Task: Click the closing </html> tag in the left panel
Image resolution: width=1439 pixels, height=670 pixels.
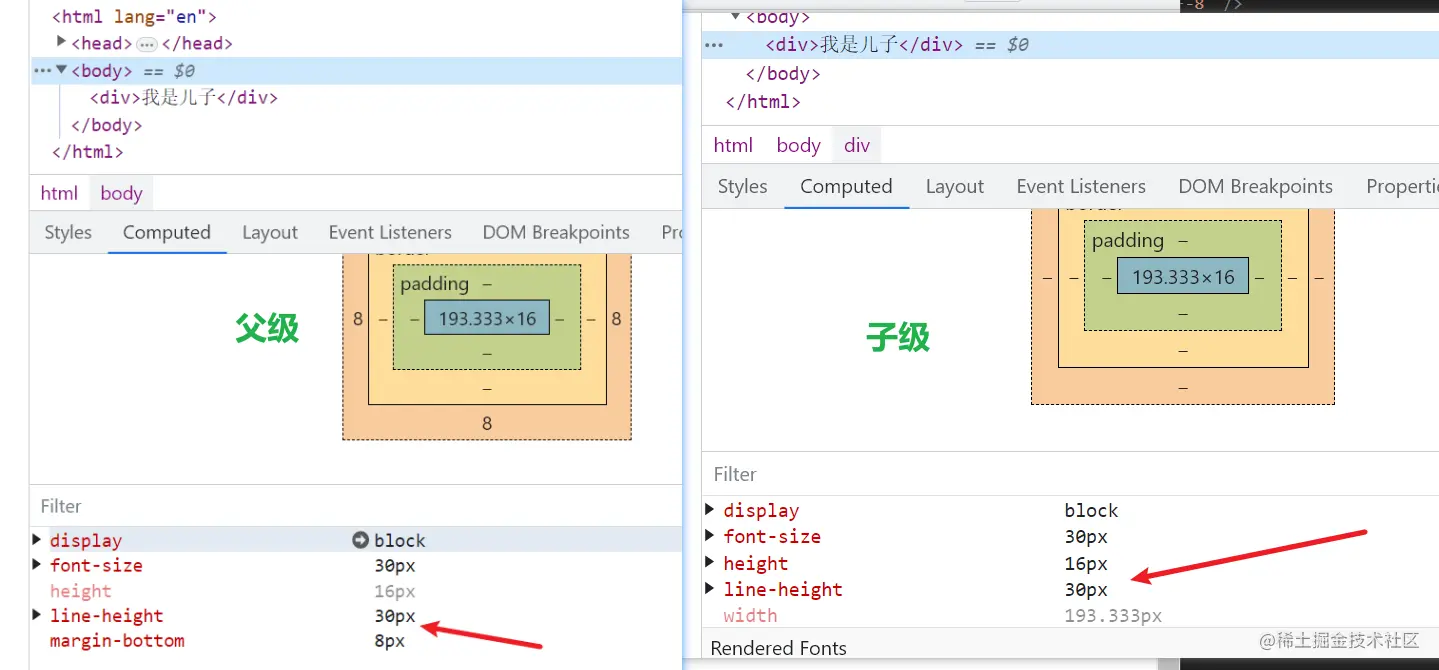Action: point(87,152)
